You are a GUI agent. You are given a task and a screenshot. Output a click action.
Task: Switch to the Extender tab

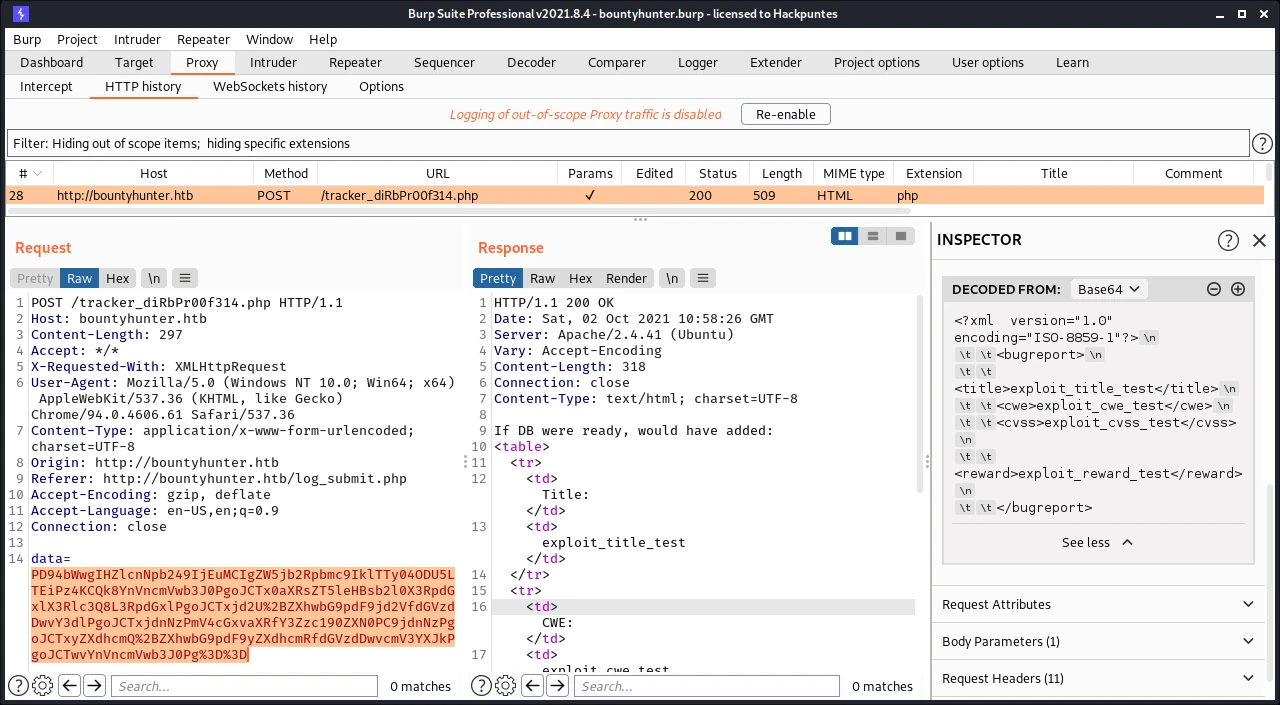(x=776, y=62)
